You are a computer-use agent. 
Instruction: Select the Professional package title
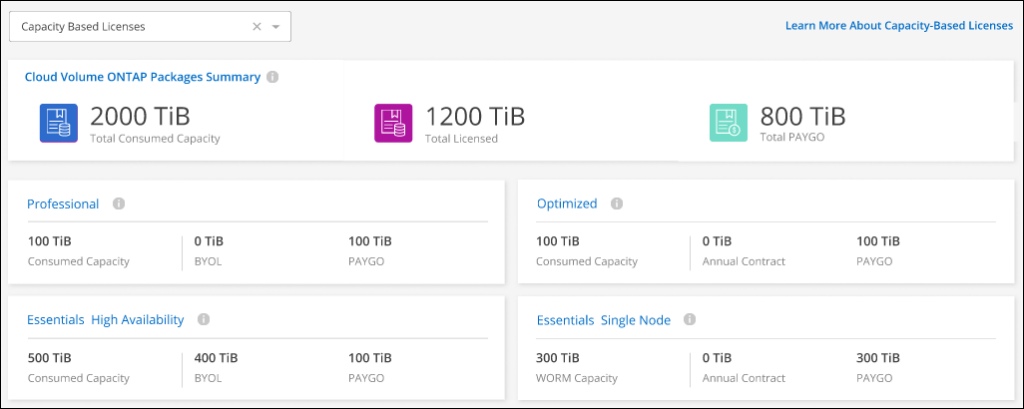click(x=62, y=204)
